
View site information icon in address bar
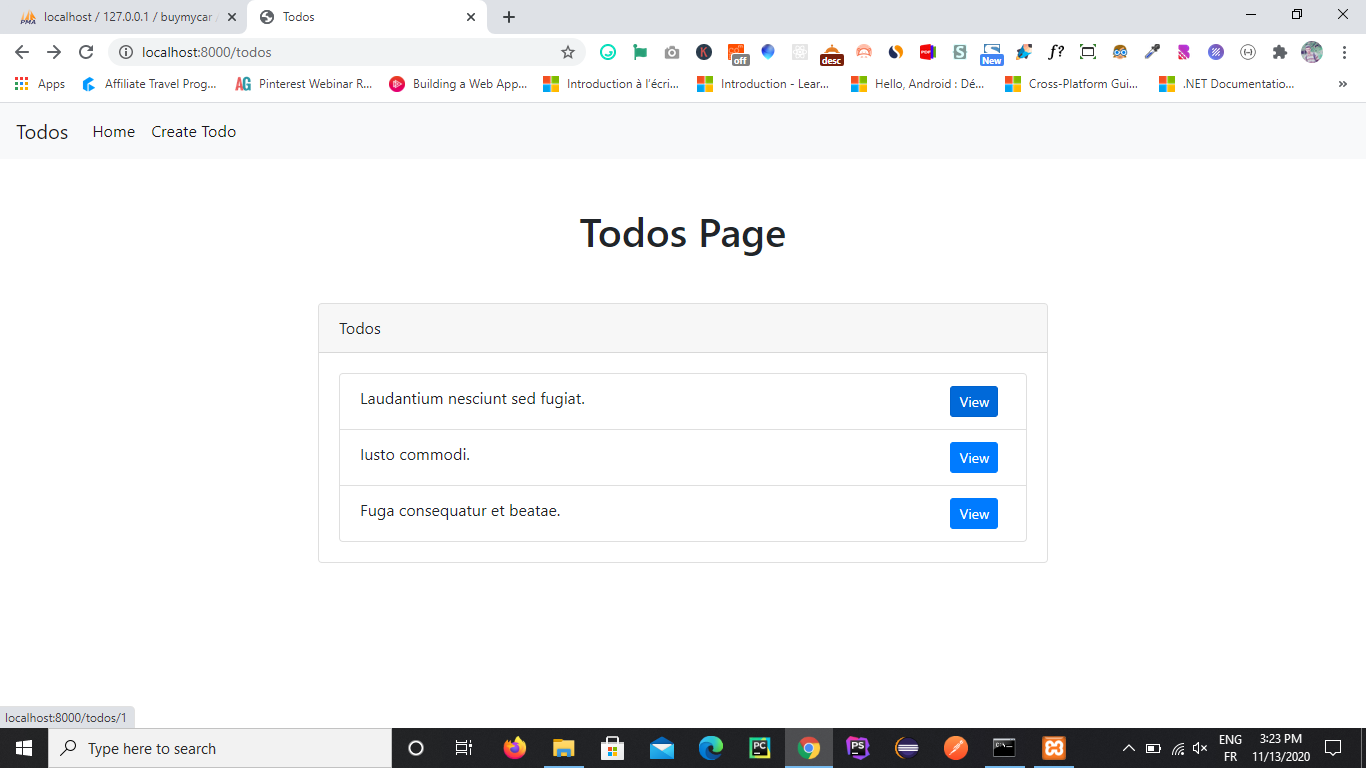[x=126, y=52]
